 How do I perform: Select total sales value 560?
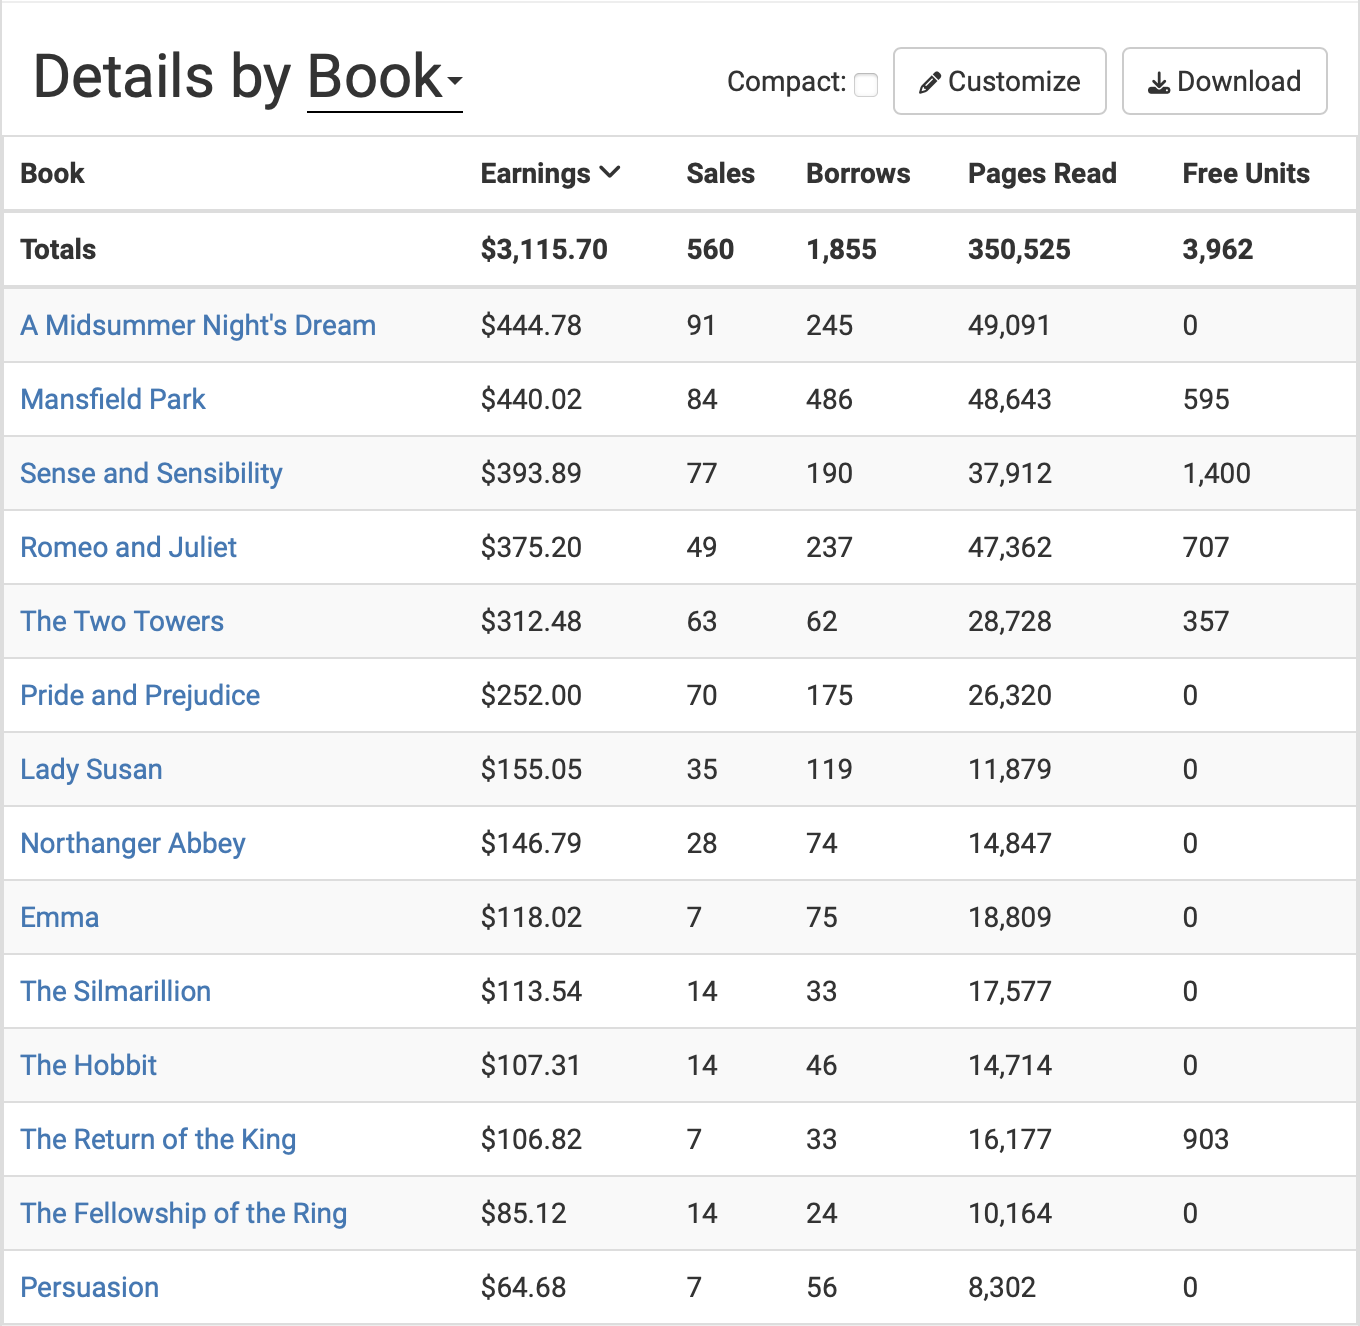[710, 249]
